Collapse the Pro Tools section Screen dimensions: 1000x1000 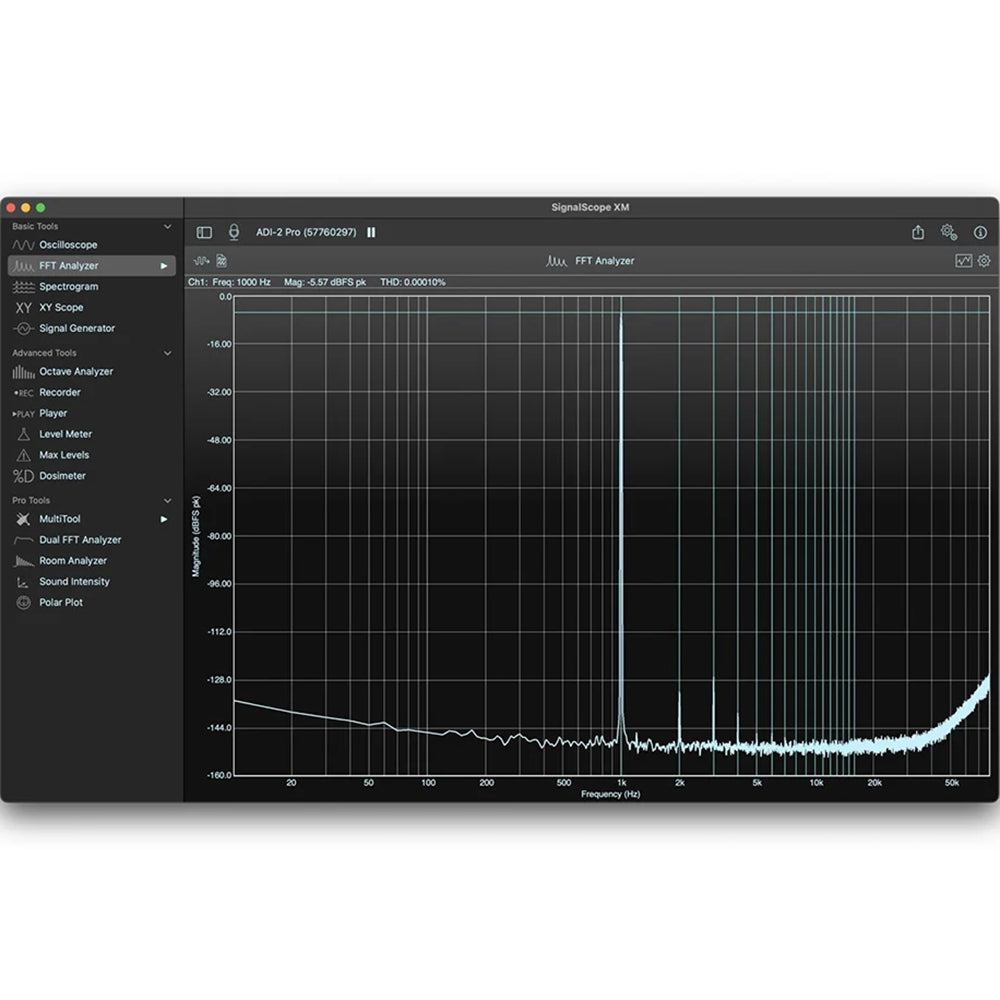167,500
